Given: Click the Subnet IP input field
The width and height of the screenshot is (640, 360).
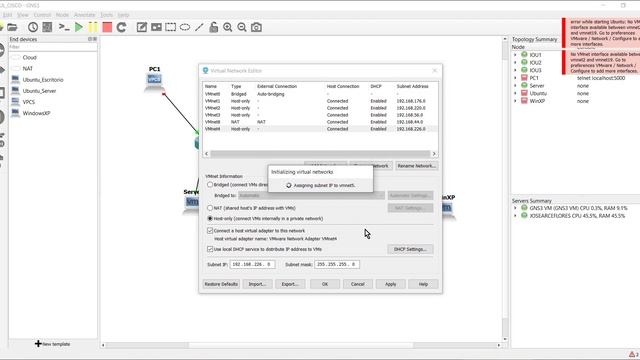Looking at the screenshot, I should [x=253, y=264].
